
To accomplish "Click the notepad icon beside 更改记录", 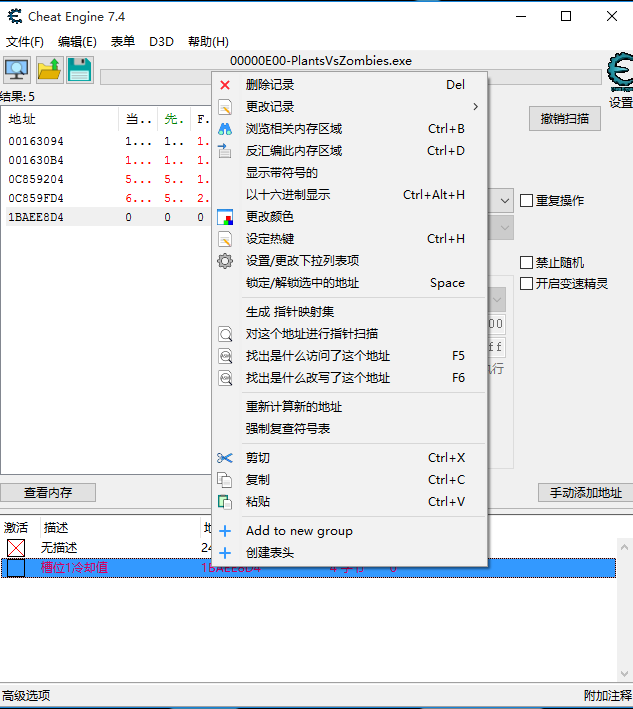I will (225, 107).
